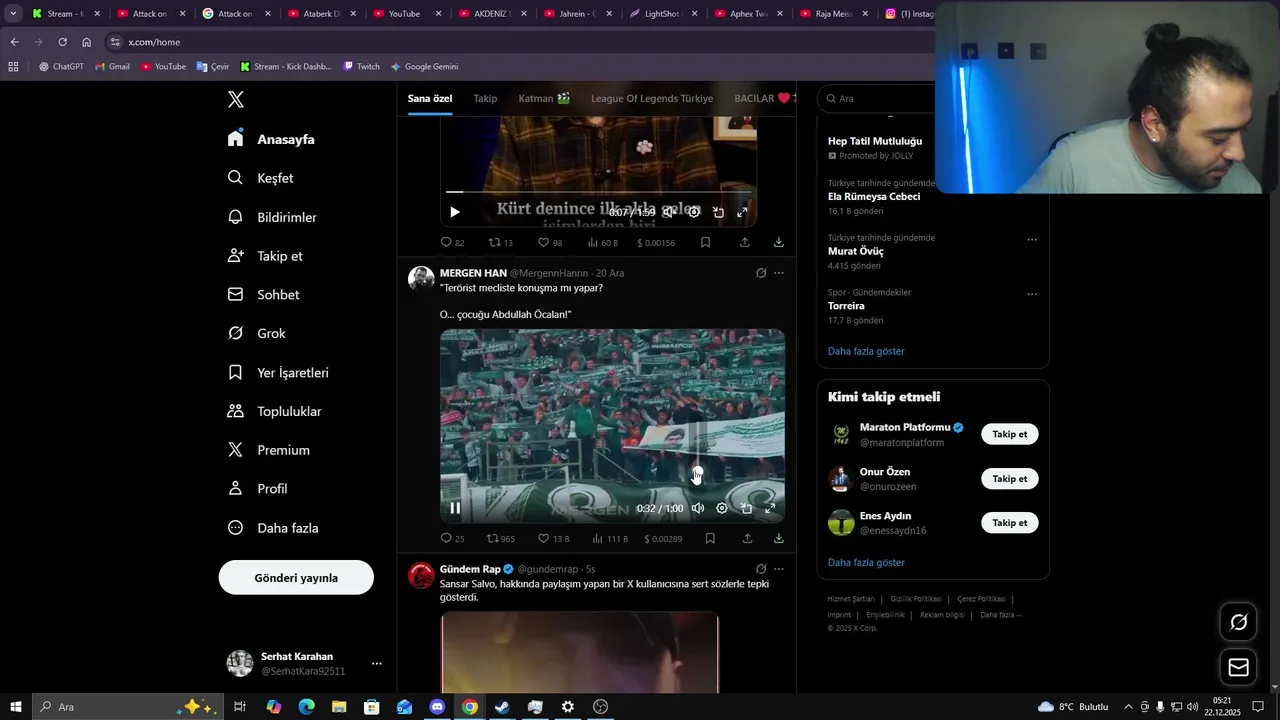This screenshot has width=1280, height=720.
Task: Open MERGEN HAN profile avatar
Action: [x=421, y=279]
